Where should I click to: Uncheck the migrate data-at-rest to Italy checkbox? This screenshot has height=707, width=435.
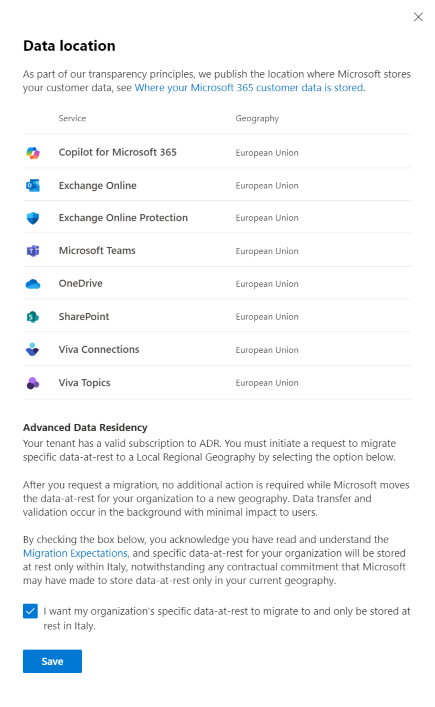click(30, 611)
